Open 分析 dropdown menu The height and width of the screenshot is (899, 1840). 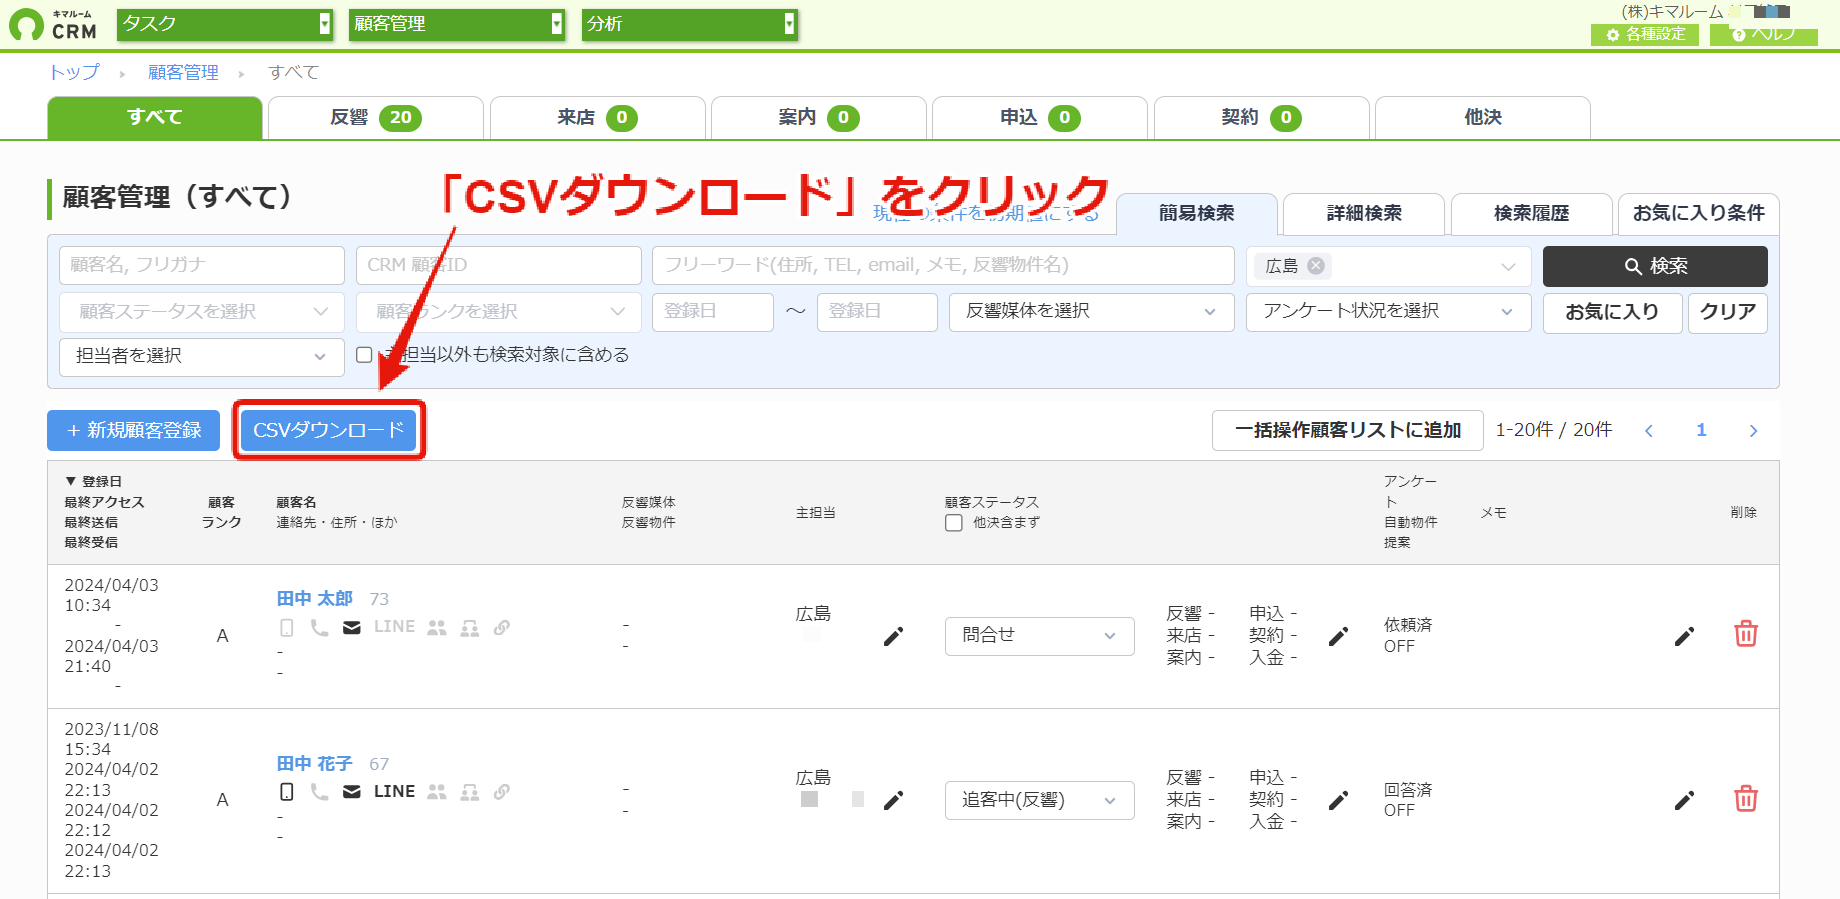[689, 24]
